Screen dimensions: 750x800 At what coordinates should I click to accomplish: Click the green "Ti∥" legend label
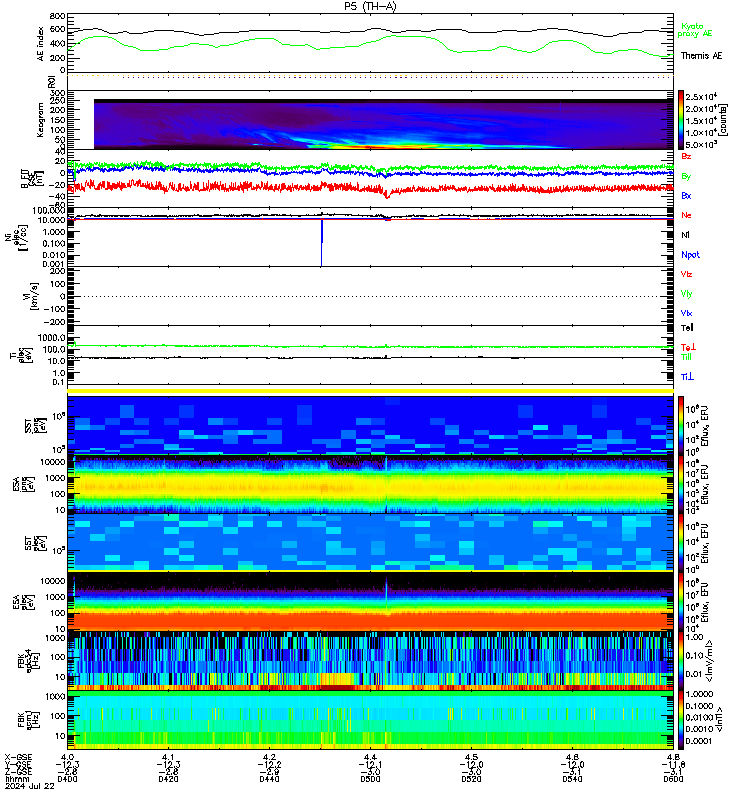coord(686,357)
